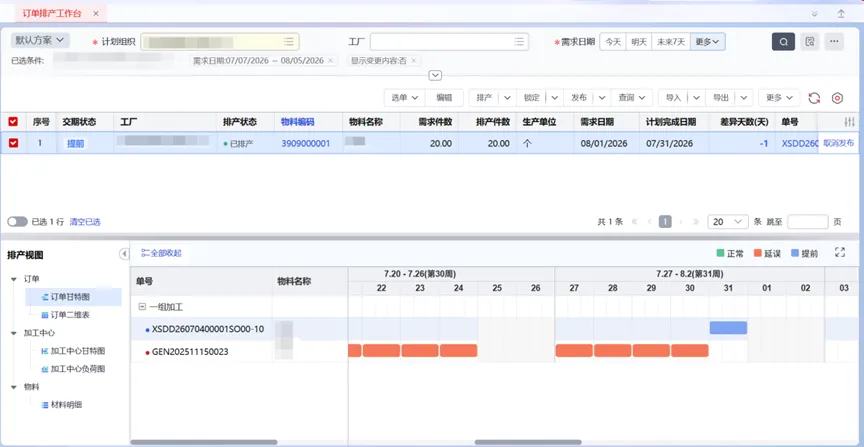
Task: Remove the 显示变更内容:否 filter tag
Action: pyautogui.click(x=413, y=61)
